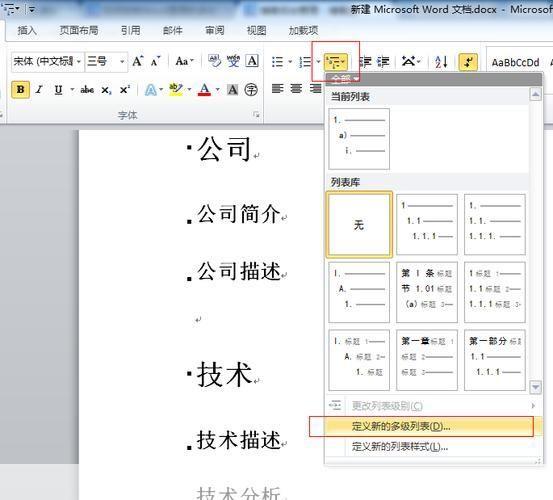Viewport: 553px width, 500px height.
Task: Open the 引用 ribbon tab
Action: (130, 30)
